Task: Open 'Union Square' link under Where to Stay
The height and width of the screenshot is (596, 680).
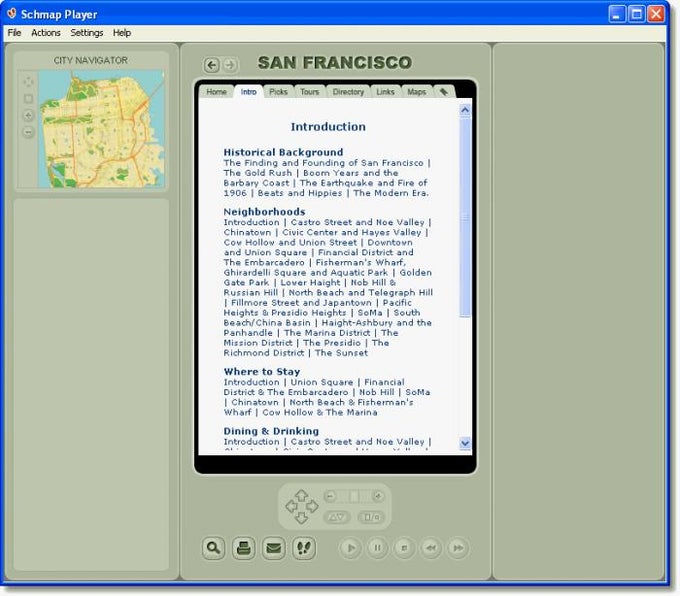Action: pos(322,382)
